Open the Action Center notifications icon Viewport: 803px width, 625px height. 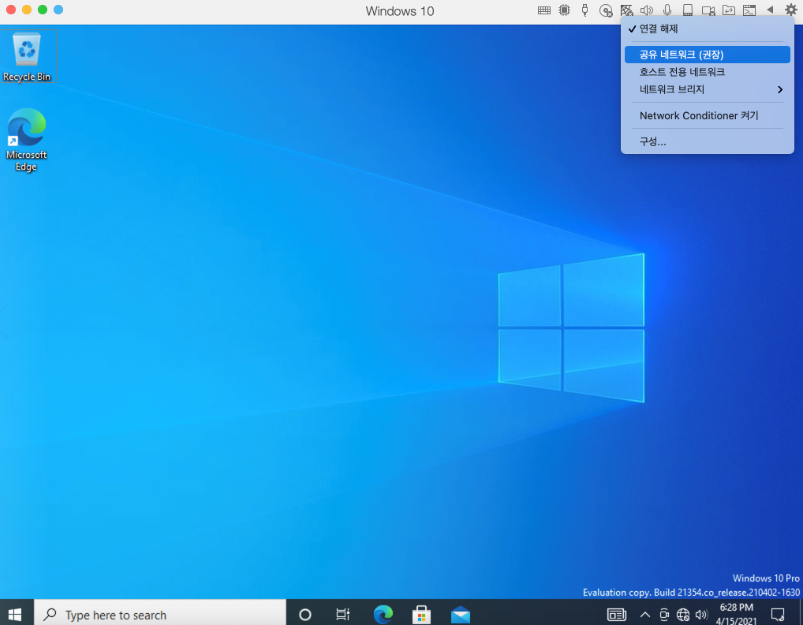(778, 614)
